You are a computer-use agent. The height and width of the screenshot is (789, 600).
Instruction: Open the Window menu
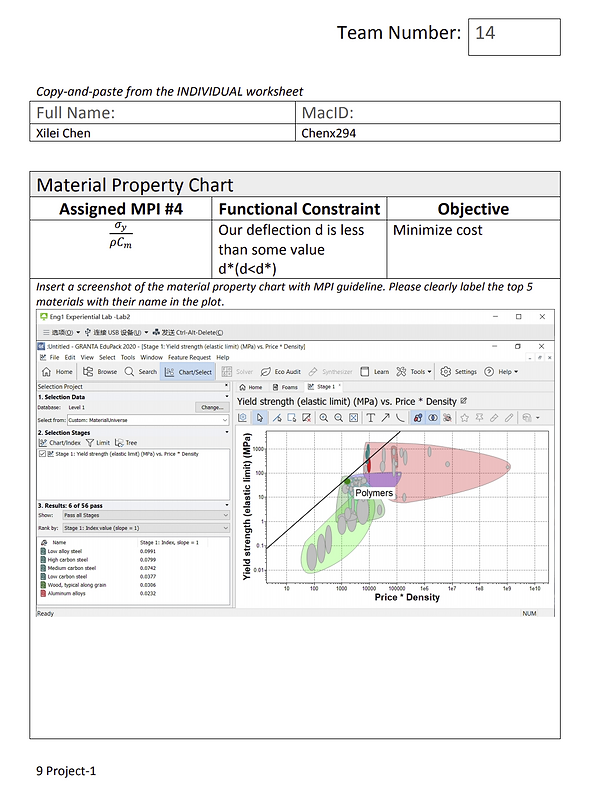coord(152,358)
